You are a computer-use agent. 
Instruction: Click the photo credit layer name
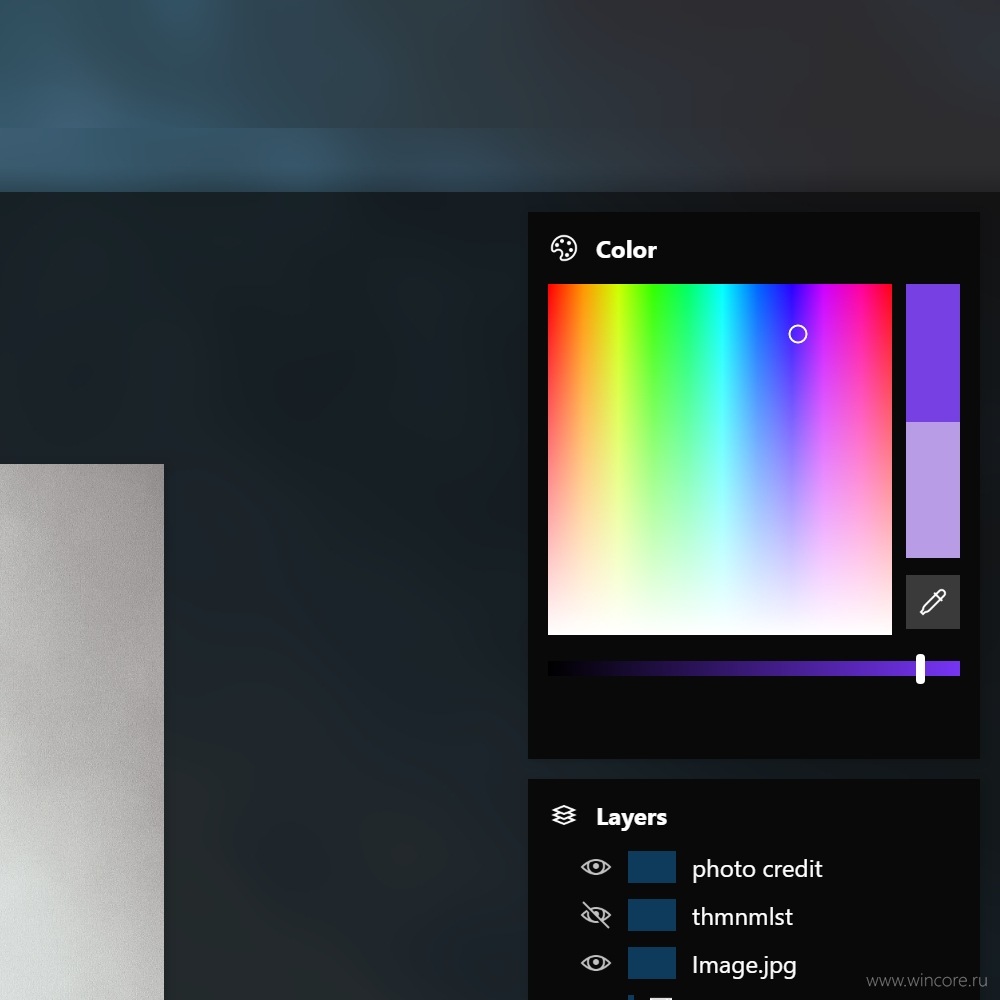click(x=757, y=869)
